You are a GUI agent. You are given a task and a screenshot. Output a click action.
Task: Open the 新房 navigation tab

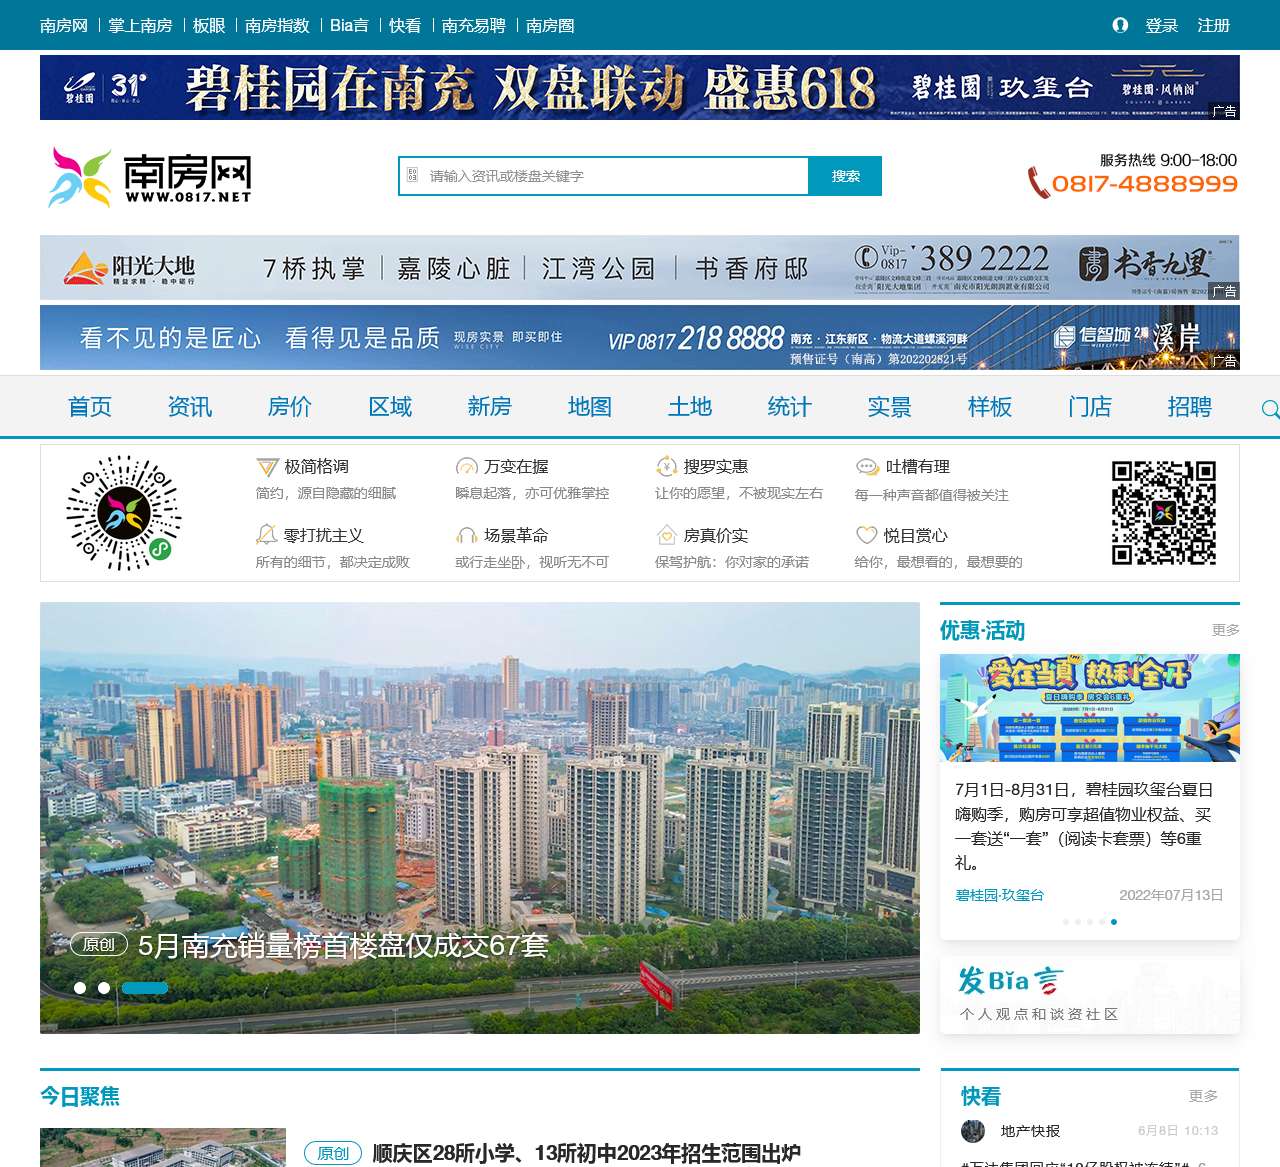pyautogui.click(x=489, y=407)
